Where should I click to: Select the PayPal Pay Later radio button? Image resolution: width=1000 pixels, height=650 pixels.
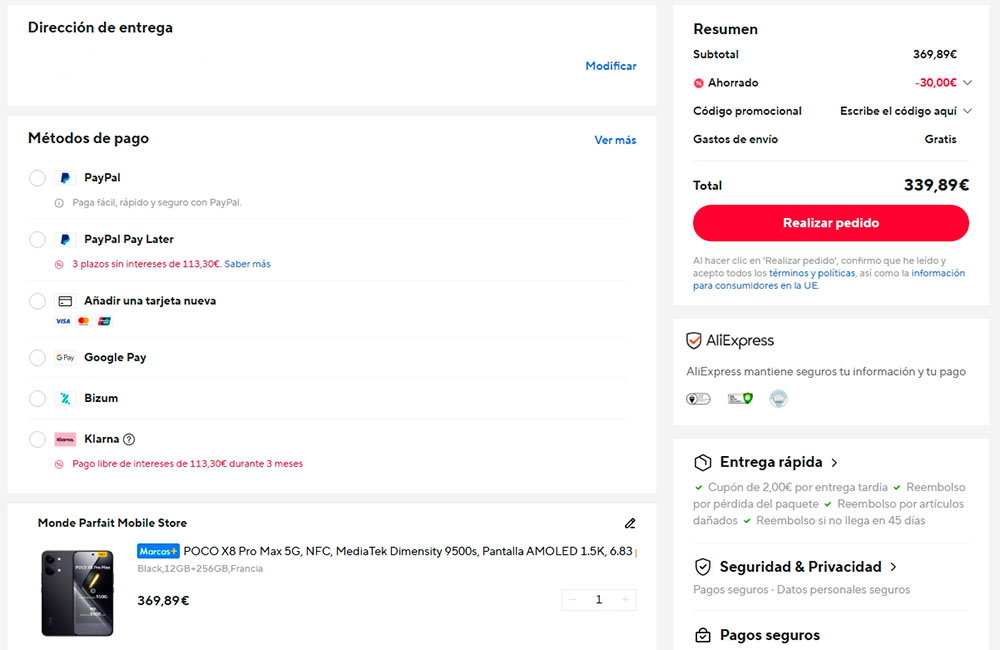pyautogui.click(x=37, y=240)
